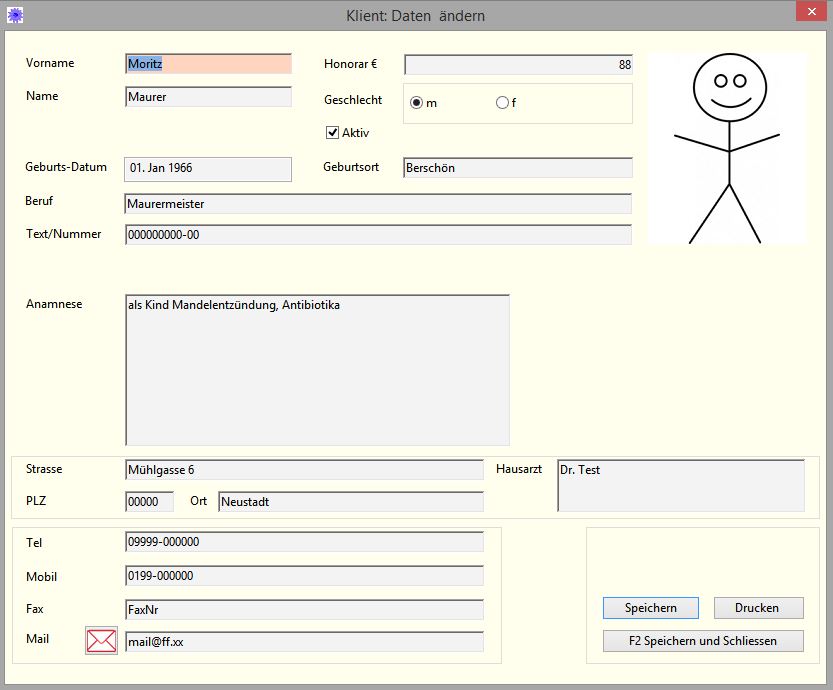The width and height of the screenshot is (833, 690).
Task: Click the Hausarzt text box
Action: (680, 486)
